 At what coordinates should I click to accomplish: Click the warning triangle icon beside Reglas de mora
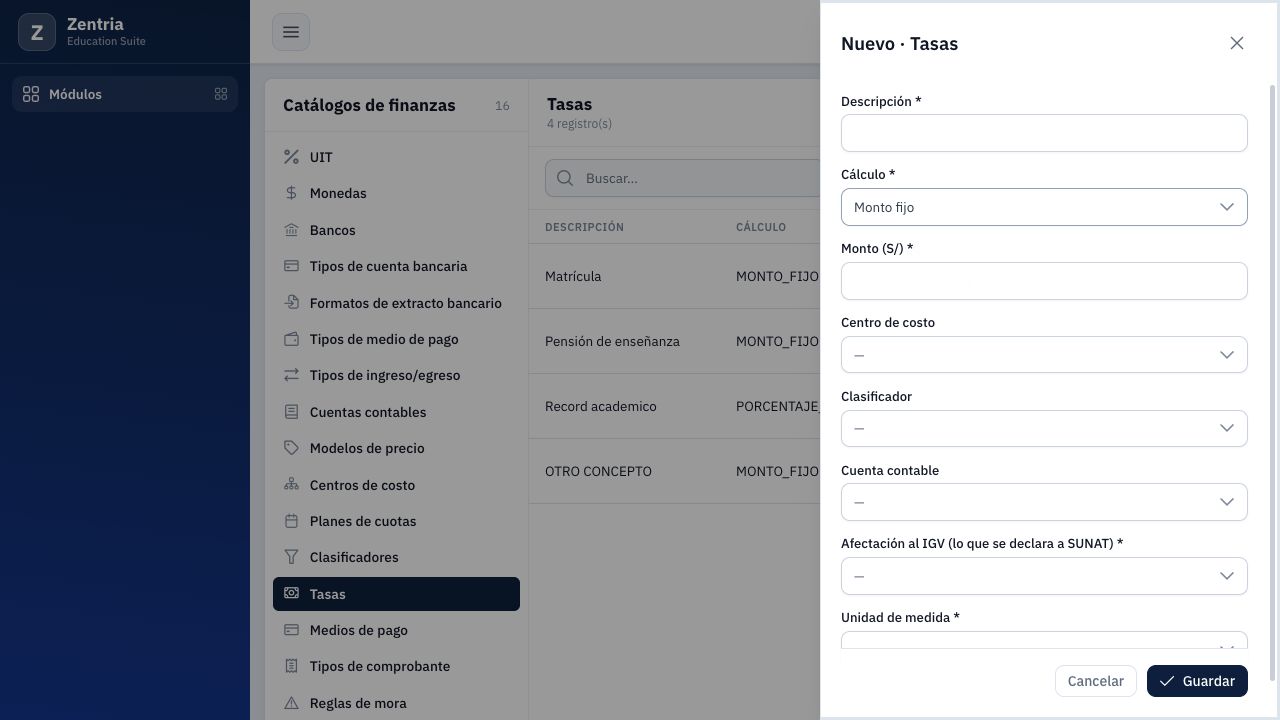(291, 703)
